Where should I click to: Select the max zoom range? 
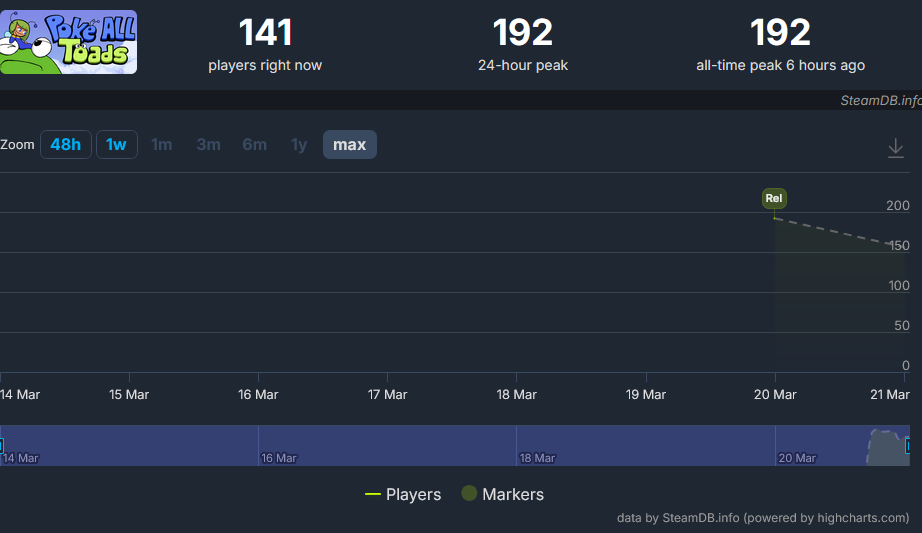(350, 145)
